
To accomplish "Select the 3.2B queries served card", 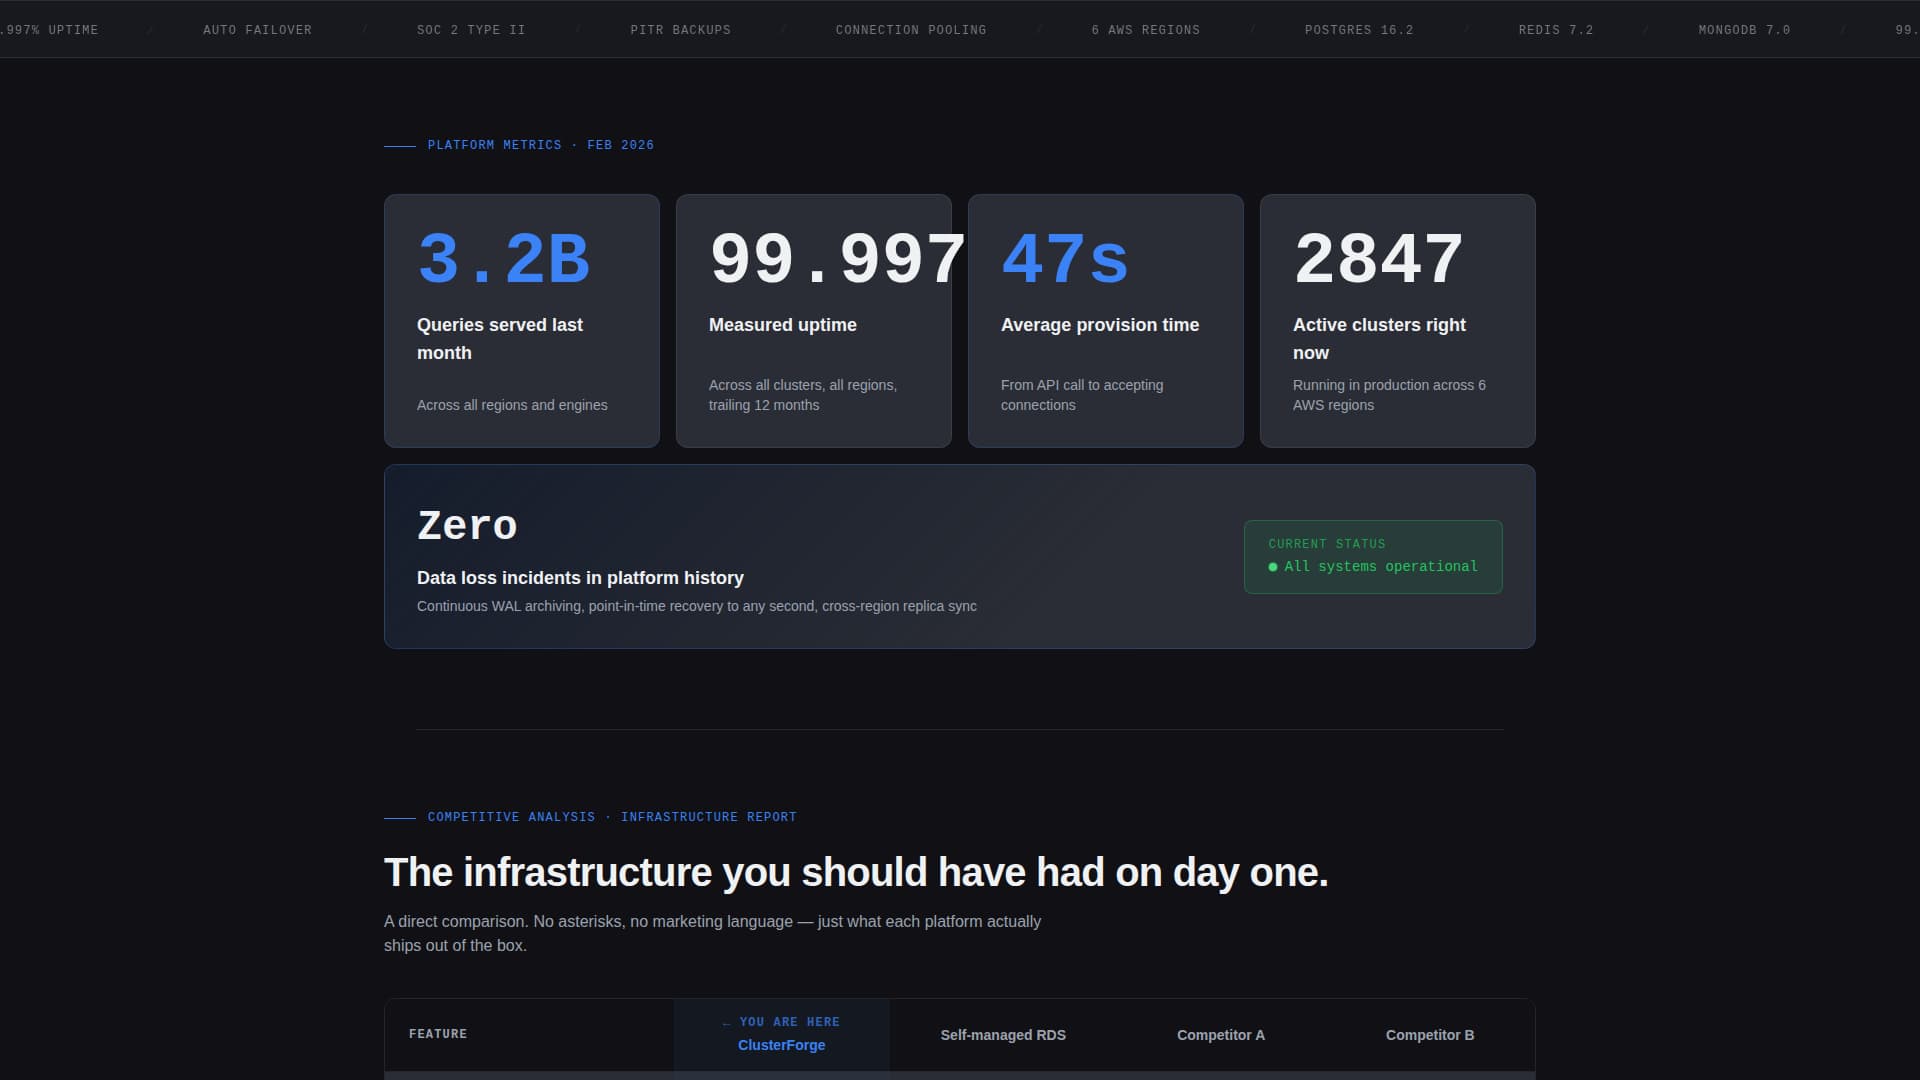I will coord(522,321).
